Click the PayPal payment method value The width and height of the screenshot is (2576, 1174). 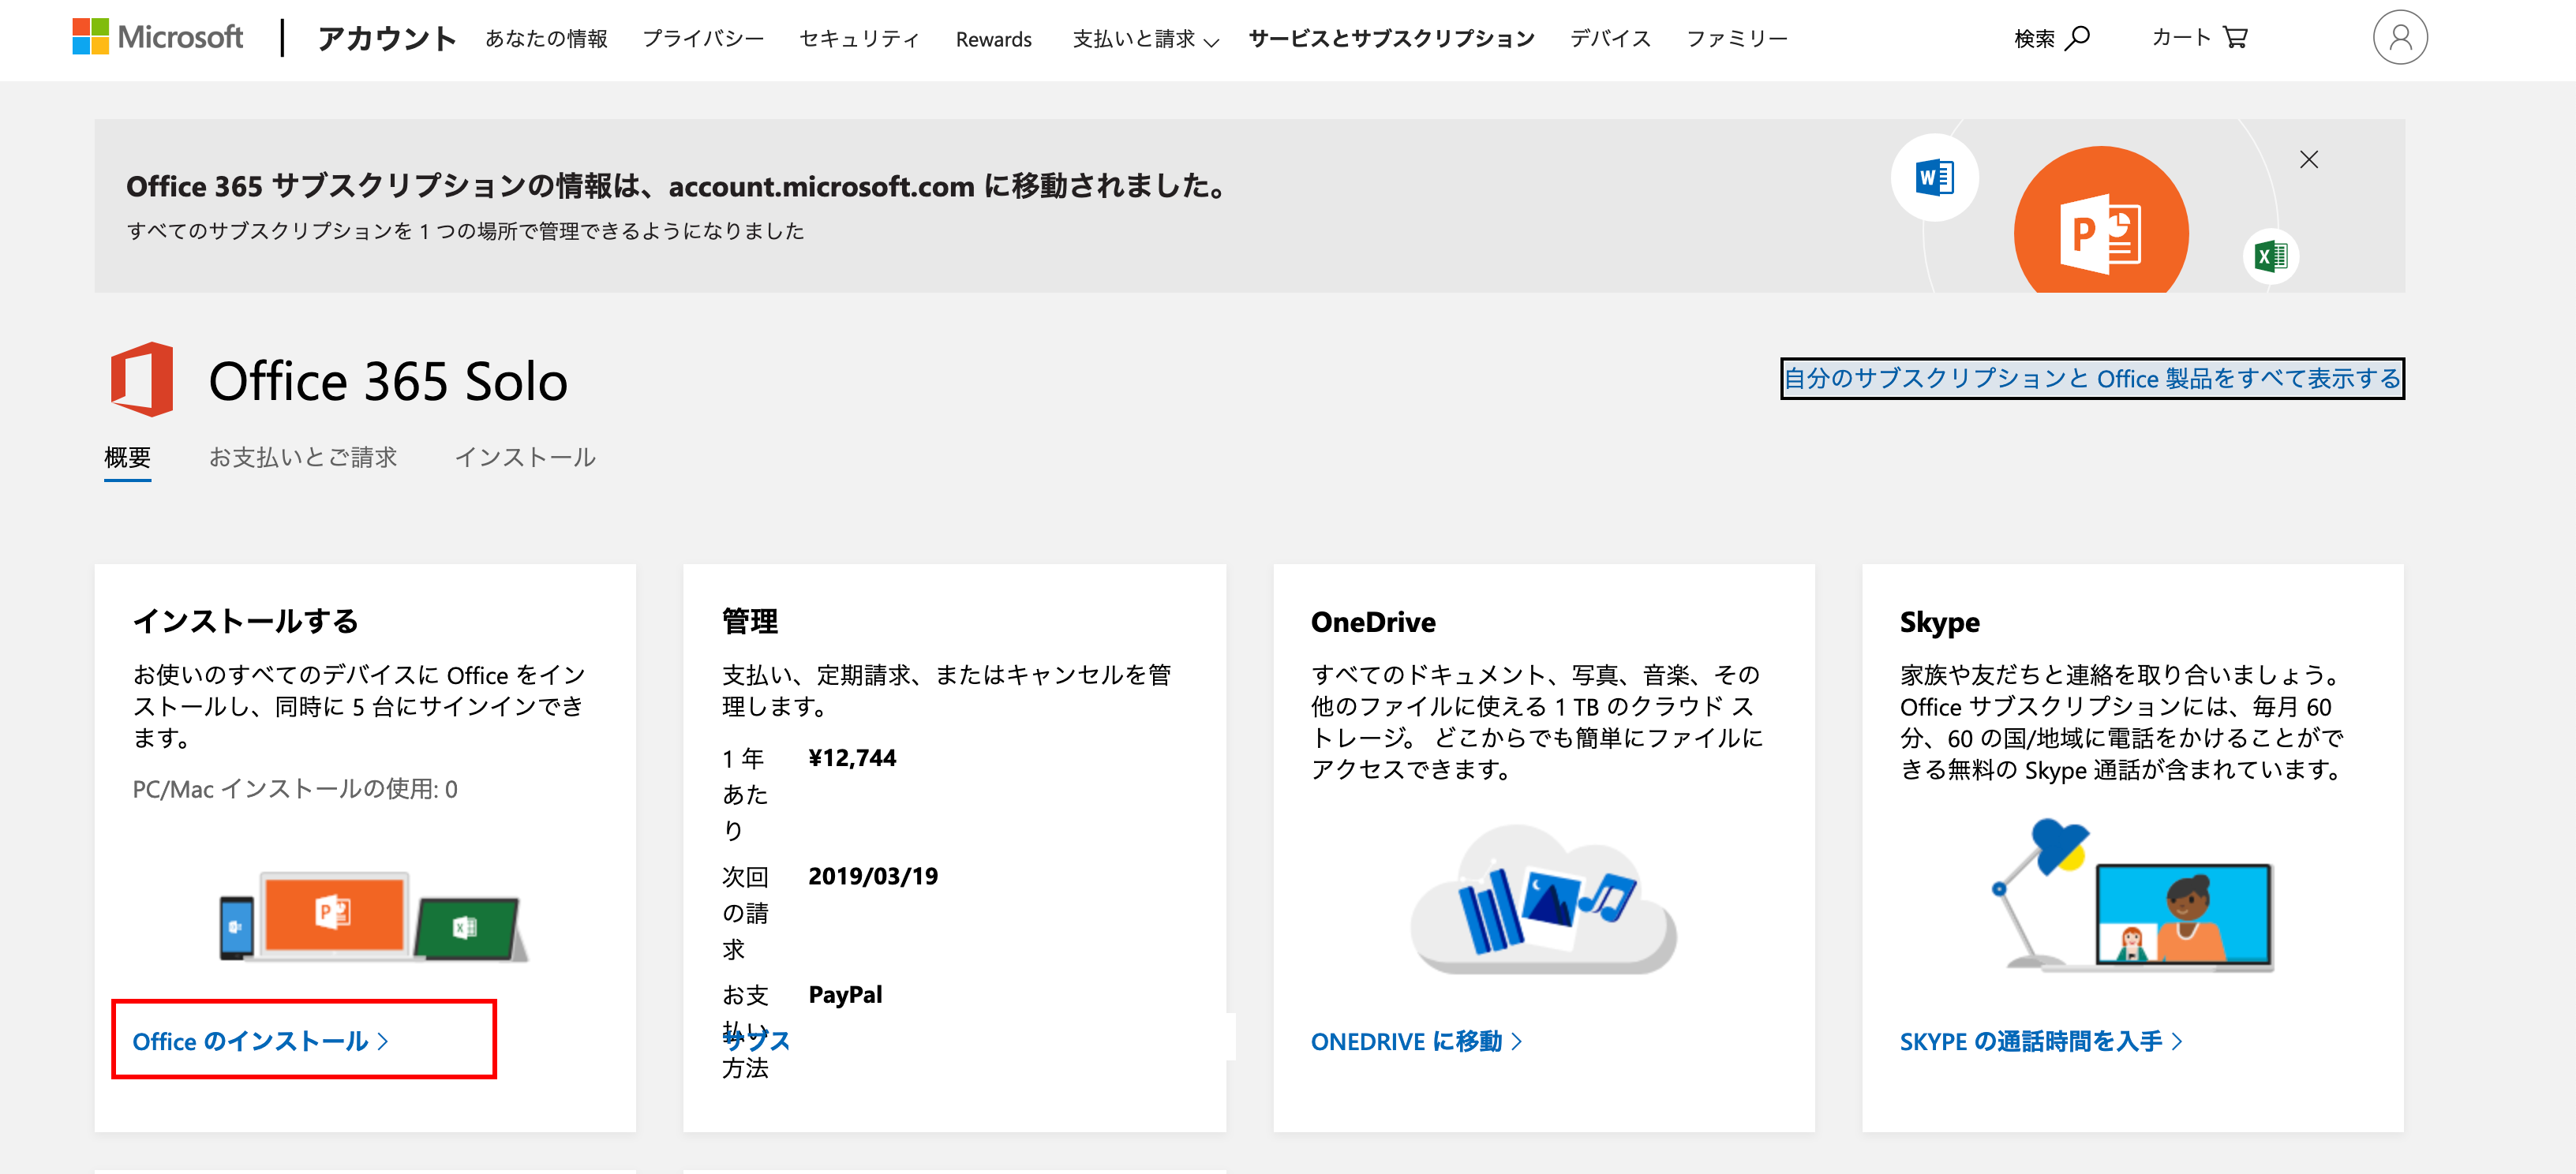pyautogui.click(x=845, y=994)
